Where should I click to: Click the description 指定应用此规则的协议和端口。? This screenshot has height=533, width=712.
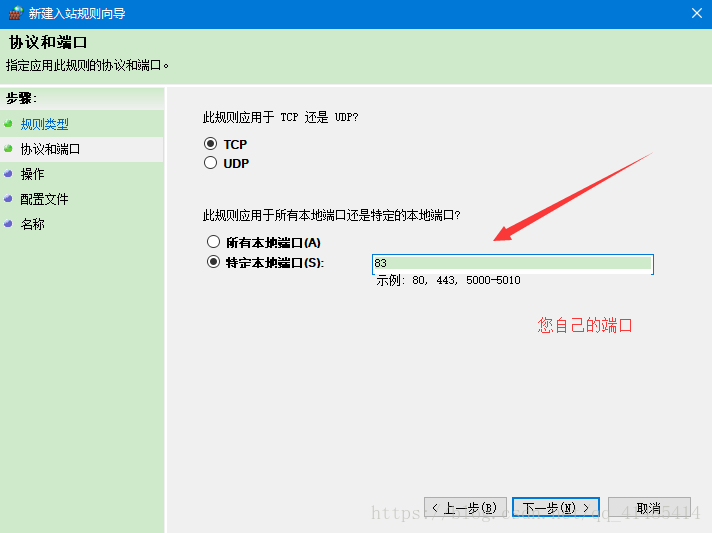[88, 65]
